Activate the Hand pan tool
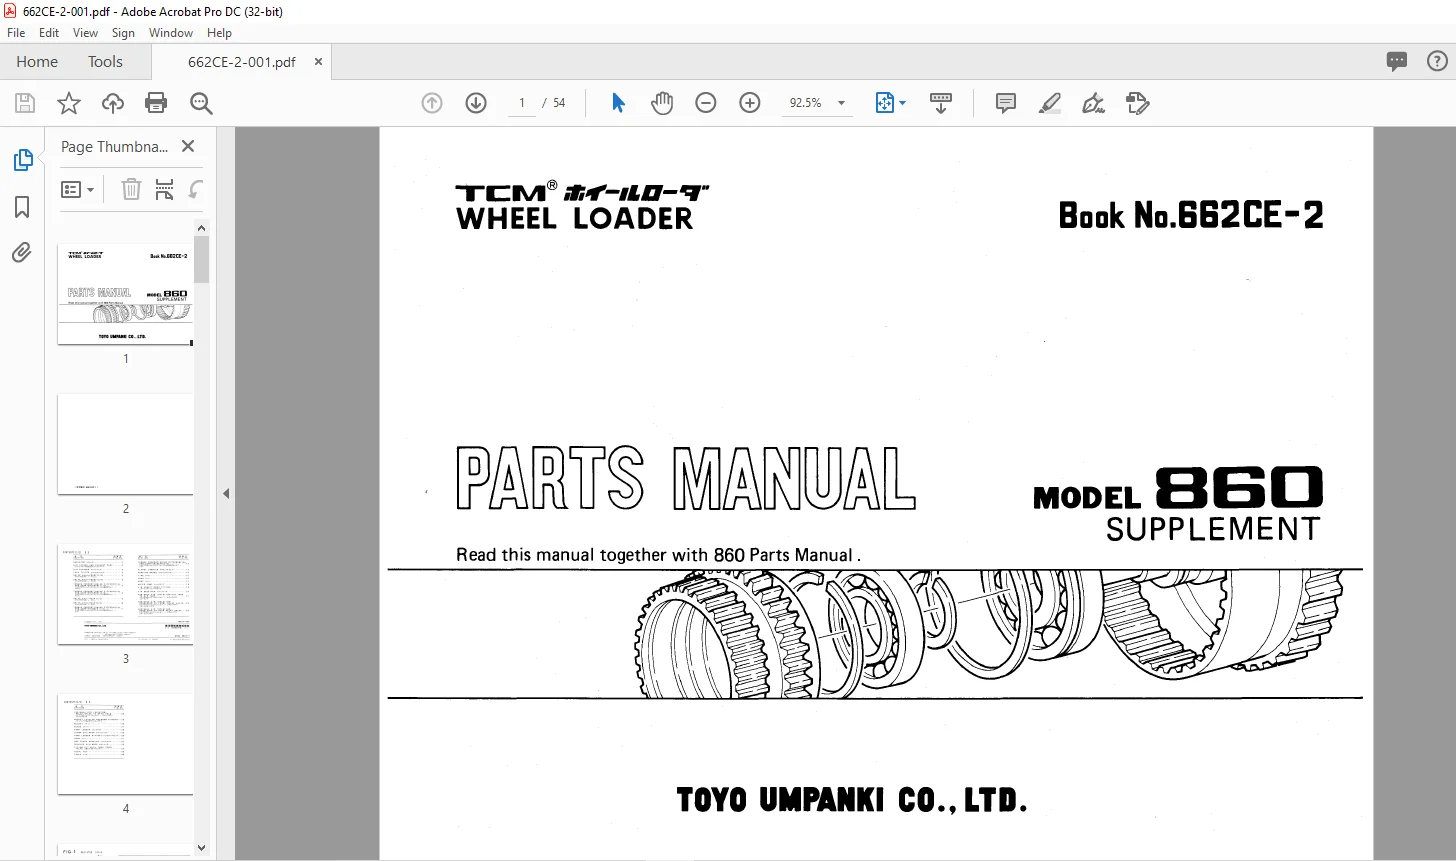Viewport: 1456px width, 861px height. (662, 103)
